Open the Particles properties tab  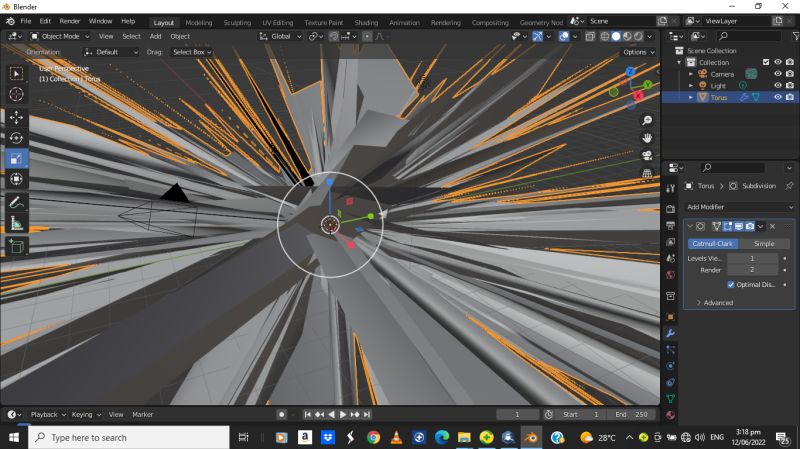(670, 350)
